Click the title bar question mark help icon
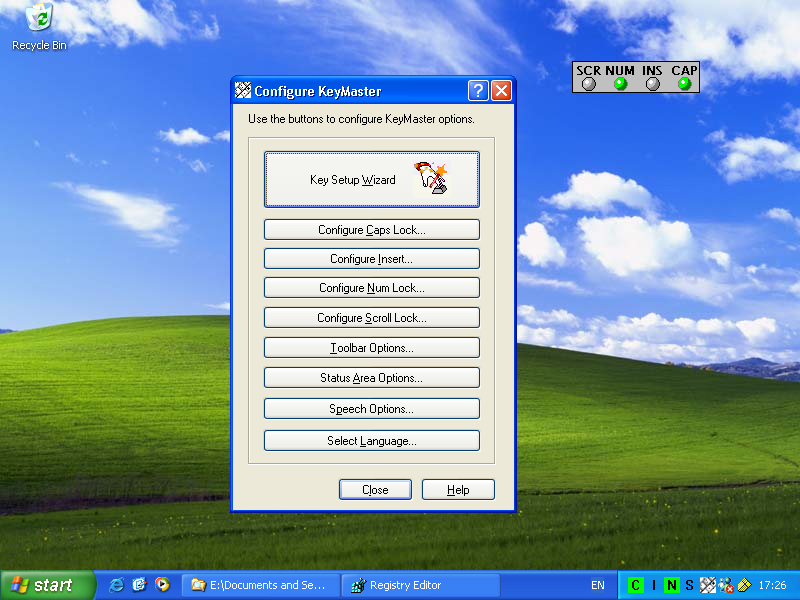 [478, 91]
